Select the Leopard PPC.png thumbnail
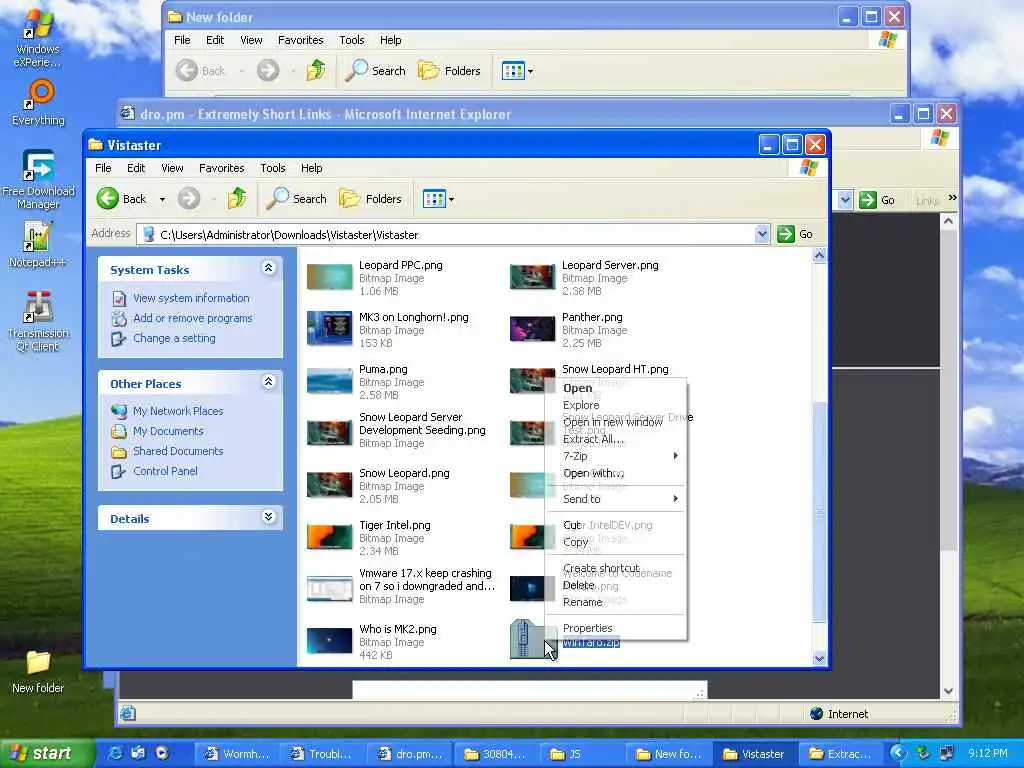 click(330, 276)
